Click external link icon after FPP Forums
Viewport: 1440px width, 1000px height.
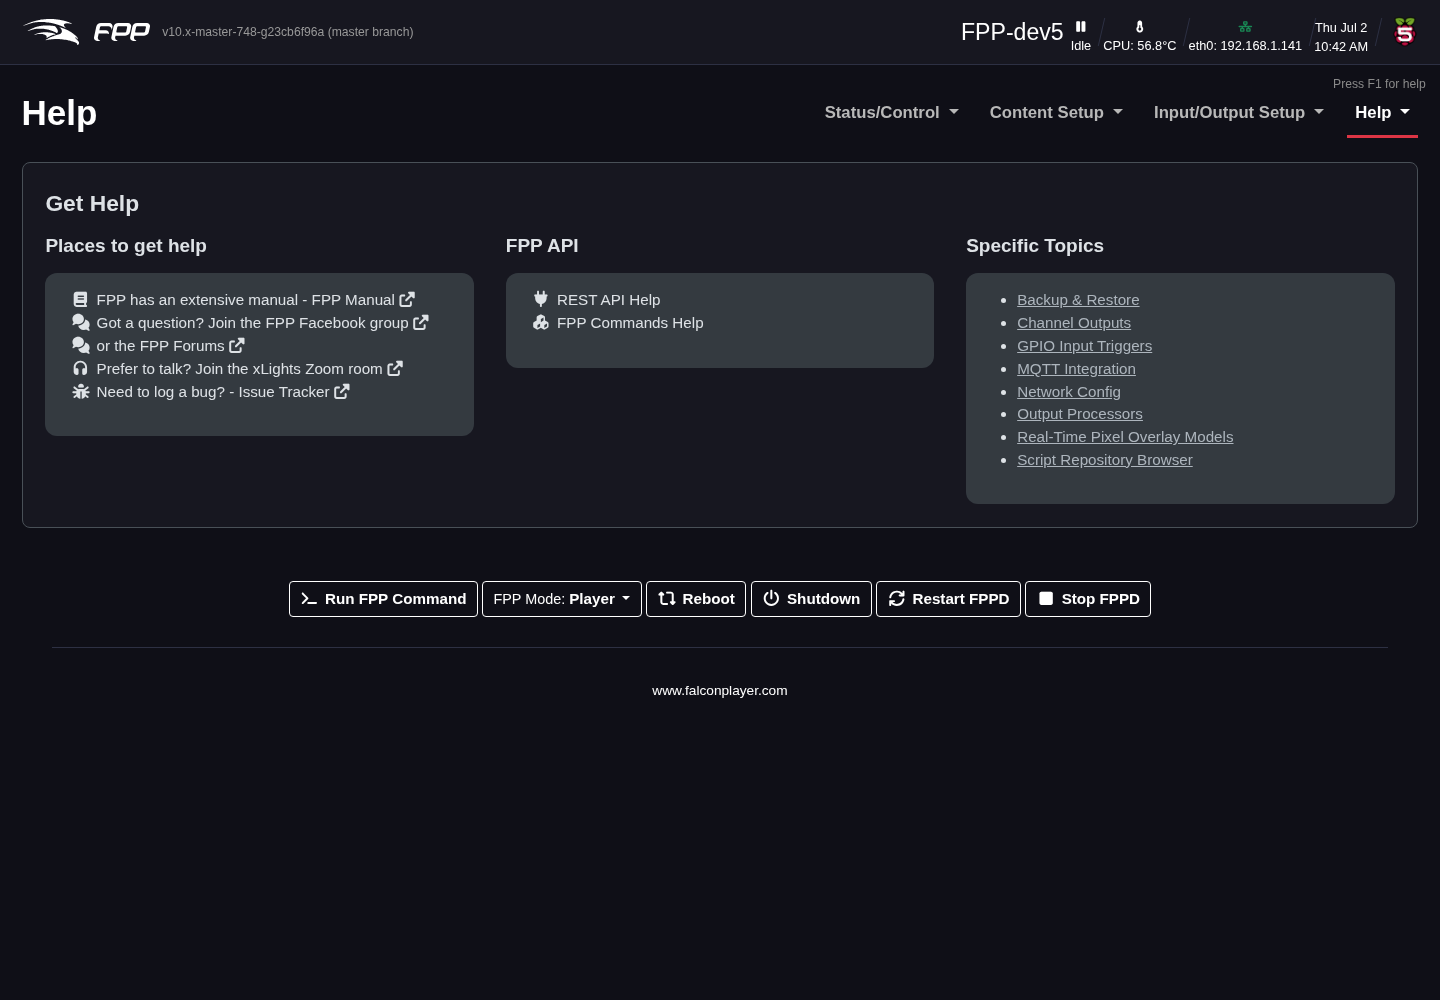pos(237,346)
